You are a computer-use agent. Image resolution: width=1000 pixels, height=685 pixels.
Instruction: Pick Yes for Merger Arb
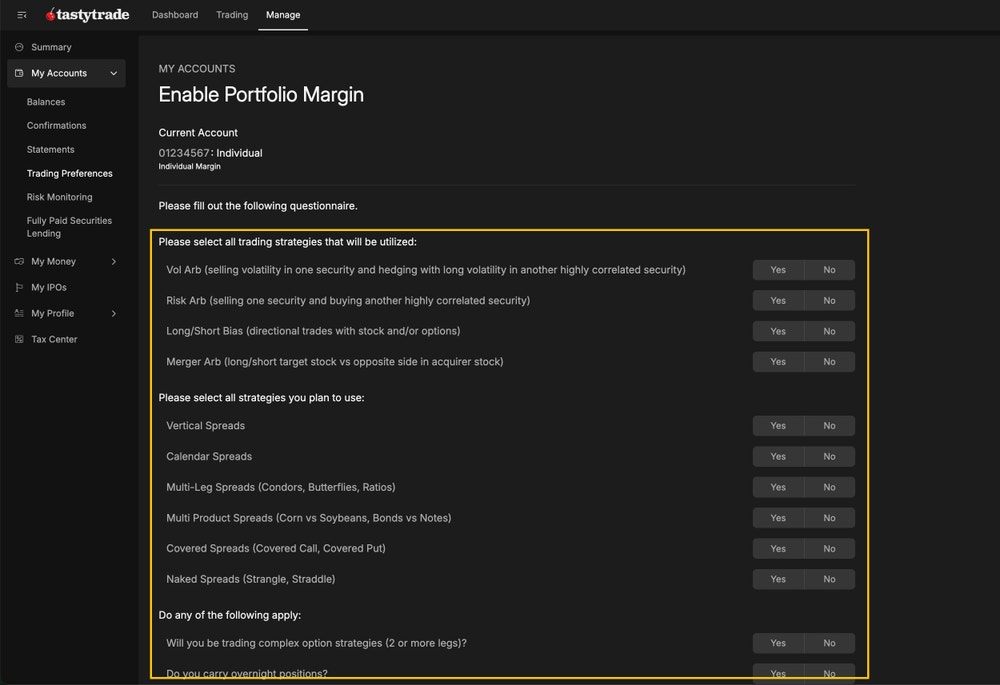tap(778, 362)
